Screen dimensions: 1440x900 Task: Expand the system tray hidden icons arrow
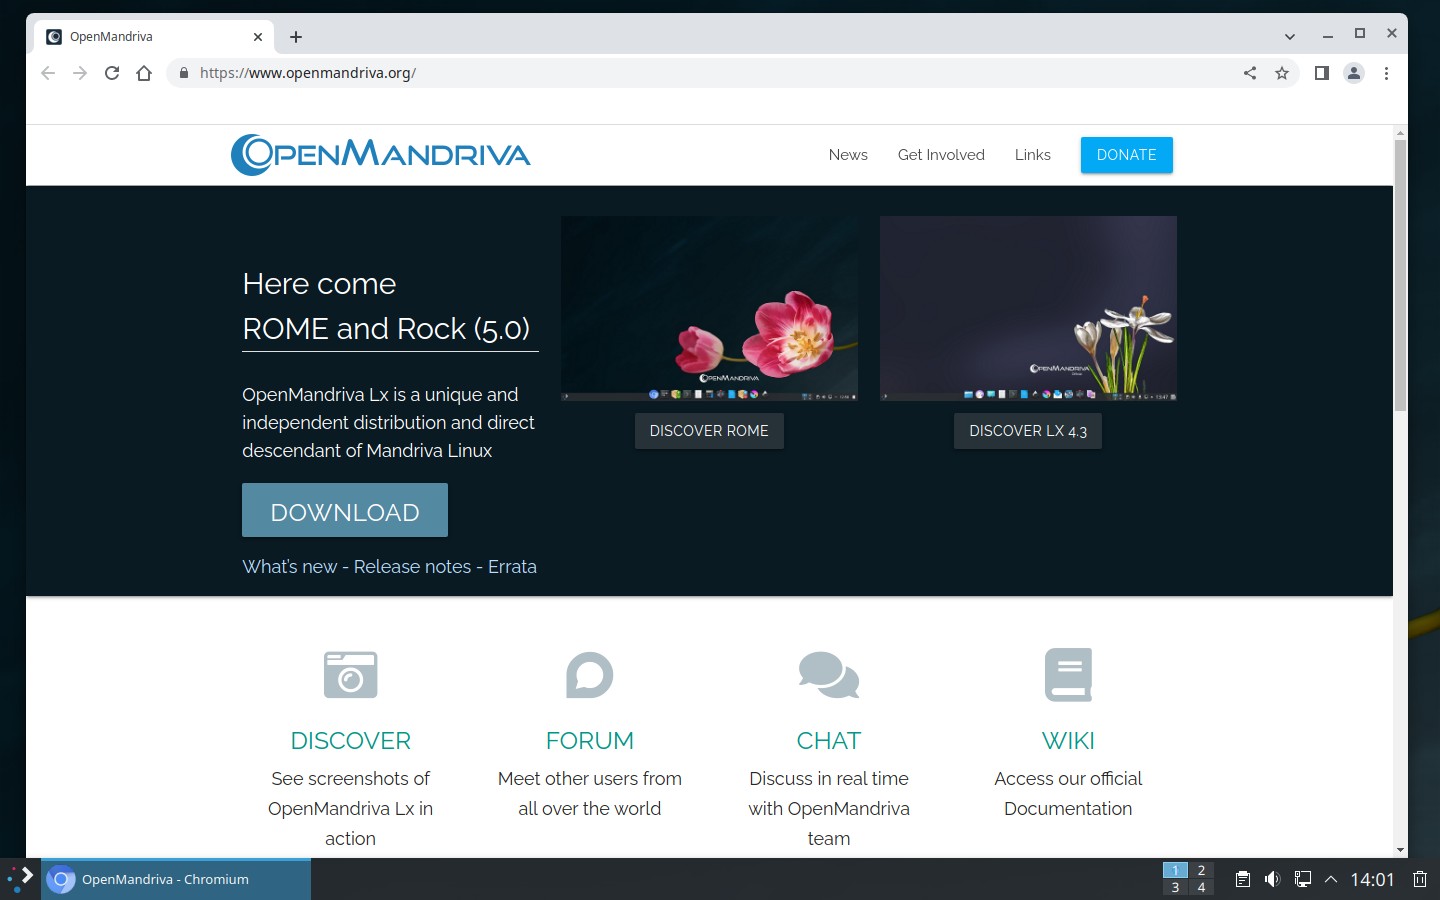(x=1331, y=880)
